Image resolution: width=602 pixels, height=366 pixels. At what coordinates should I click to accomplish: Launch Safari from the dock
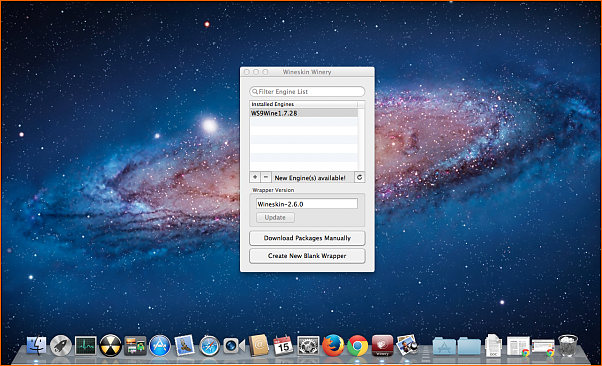209,345
